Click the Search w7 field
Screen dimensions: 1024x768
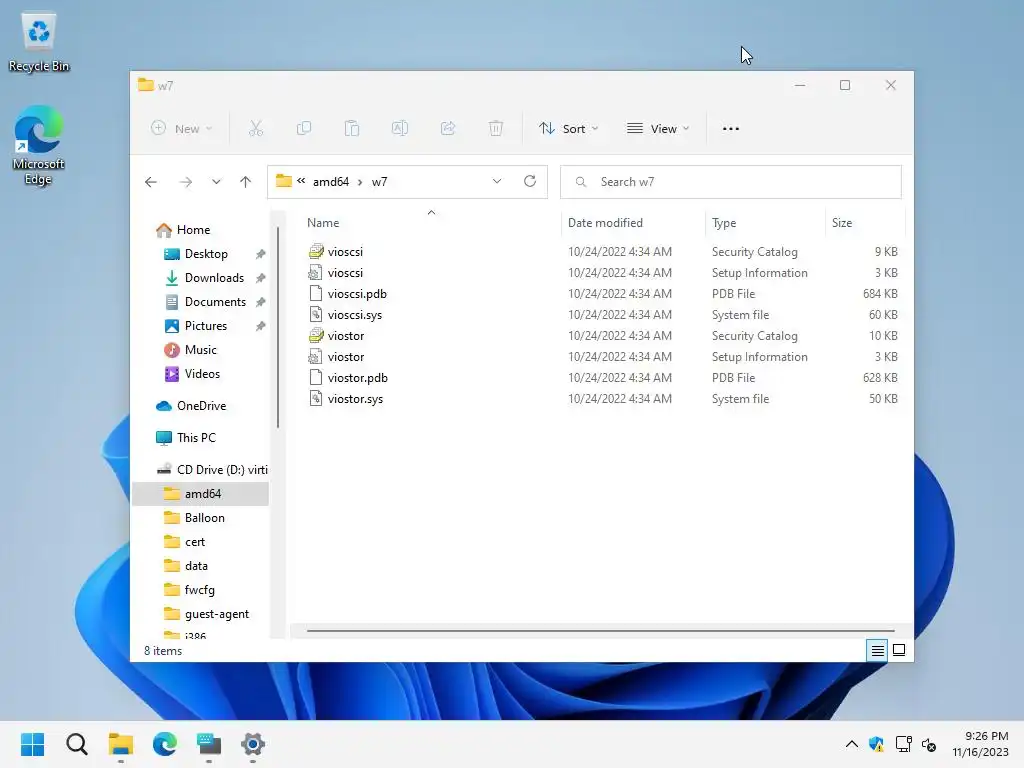pyautogui.click(x=731, y=182)
